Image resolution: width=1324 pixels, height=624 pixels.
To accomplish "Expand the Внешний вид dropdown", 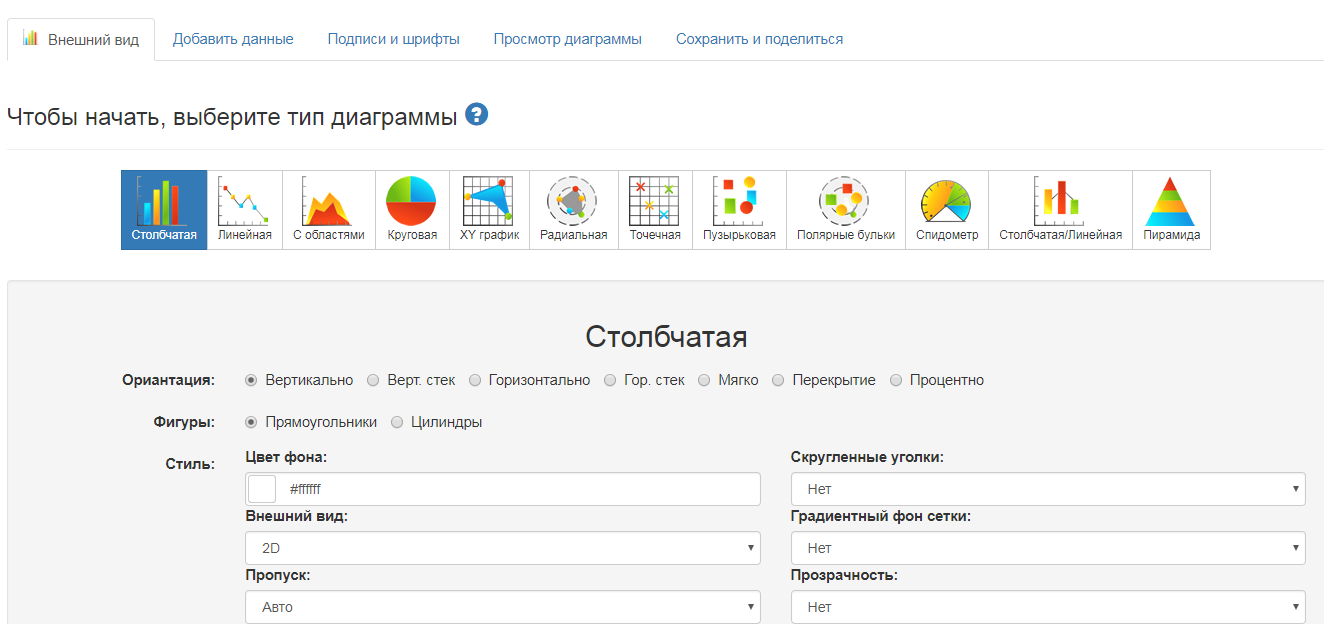I will (x=502, y=548).
